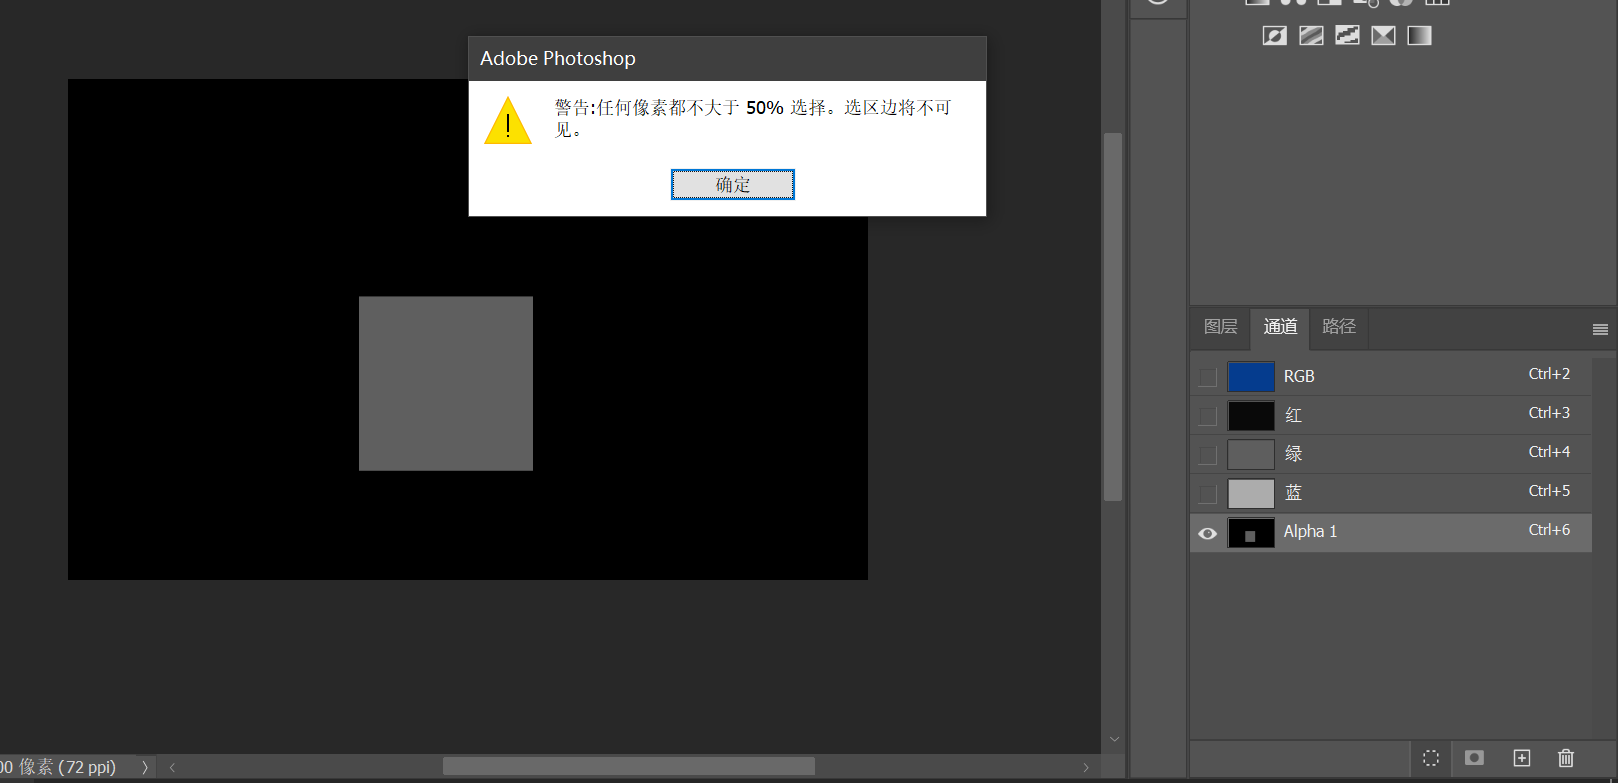Click the Ctrl+3 shortcut label
Image resolution: width=1618 pixels, height=783 pixels.
point(1549,413)
